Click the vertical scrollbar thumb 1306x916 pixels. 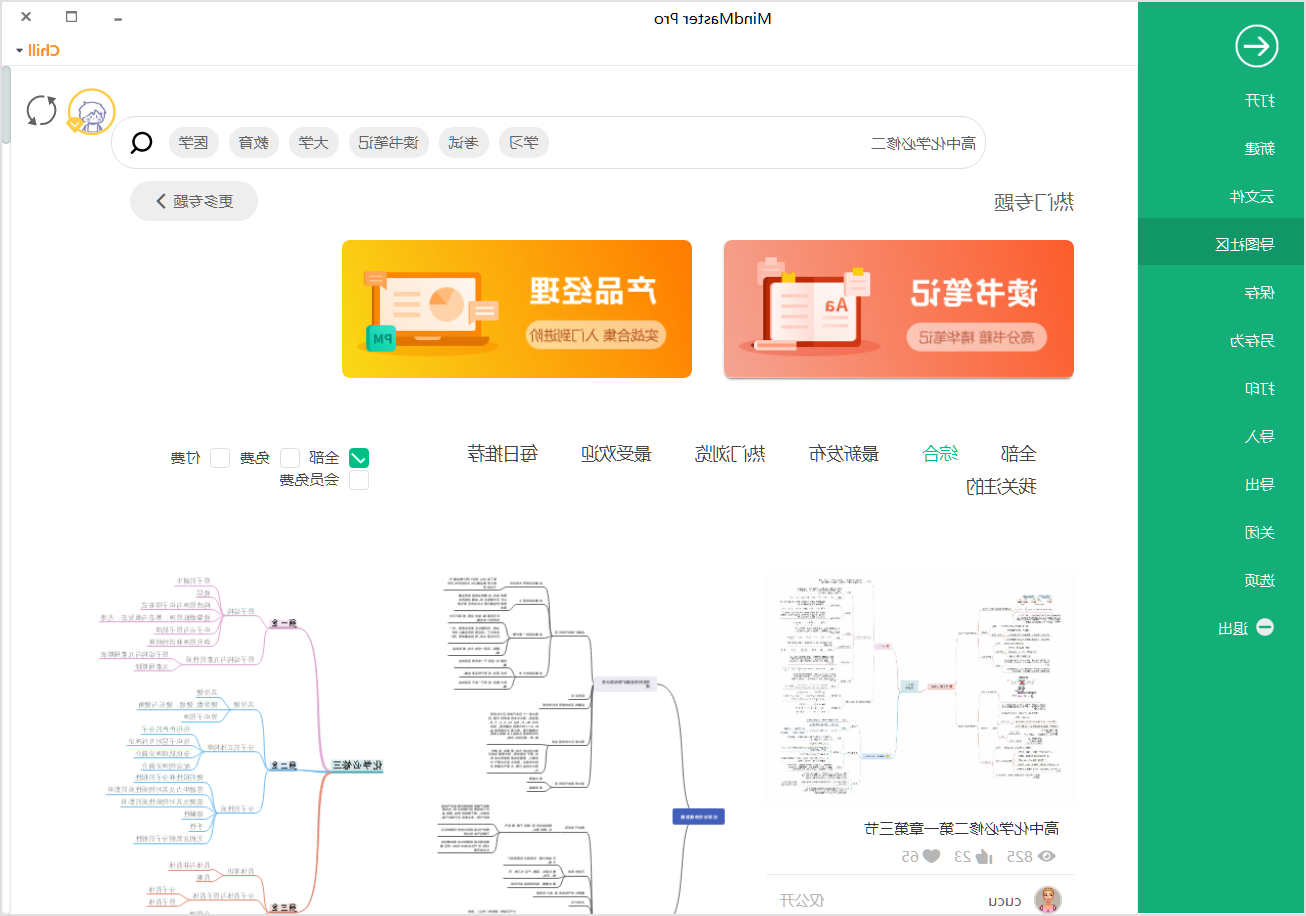point(5,105)
